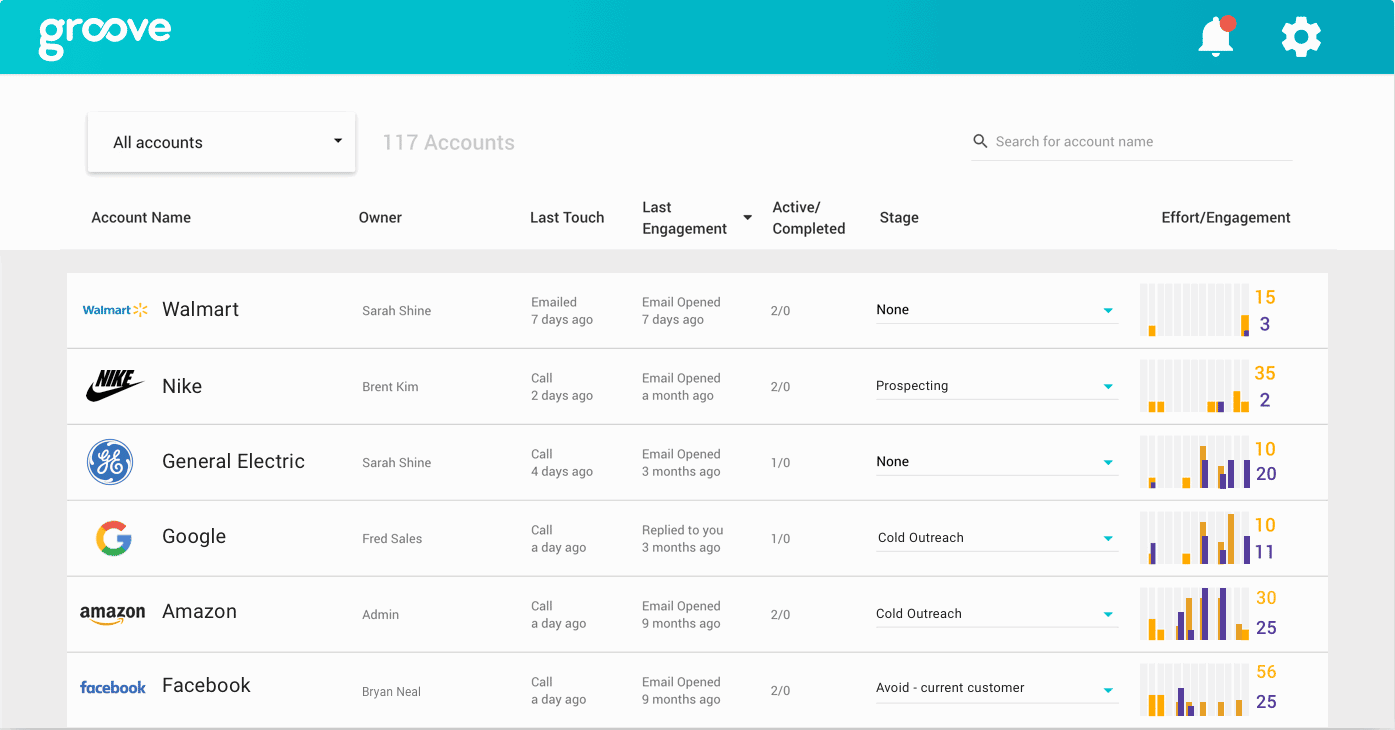This screenshot has height=730, width=1395.
Task: Click the Facebook effort/engagement chart
Action: pos(1195,690)
